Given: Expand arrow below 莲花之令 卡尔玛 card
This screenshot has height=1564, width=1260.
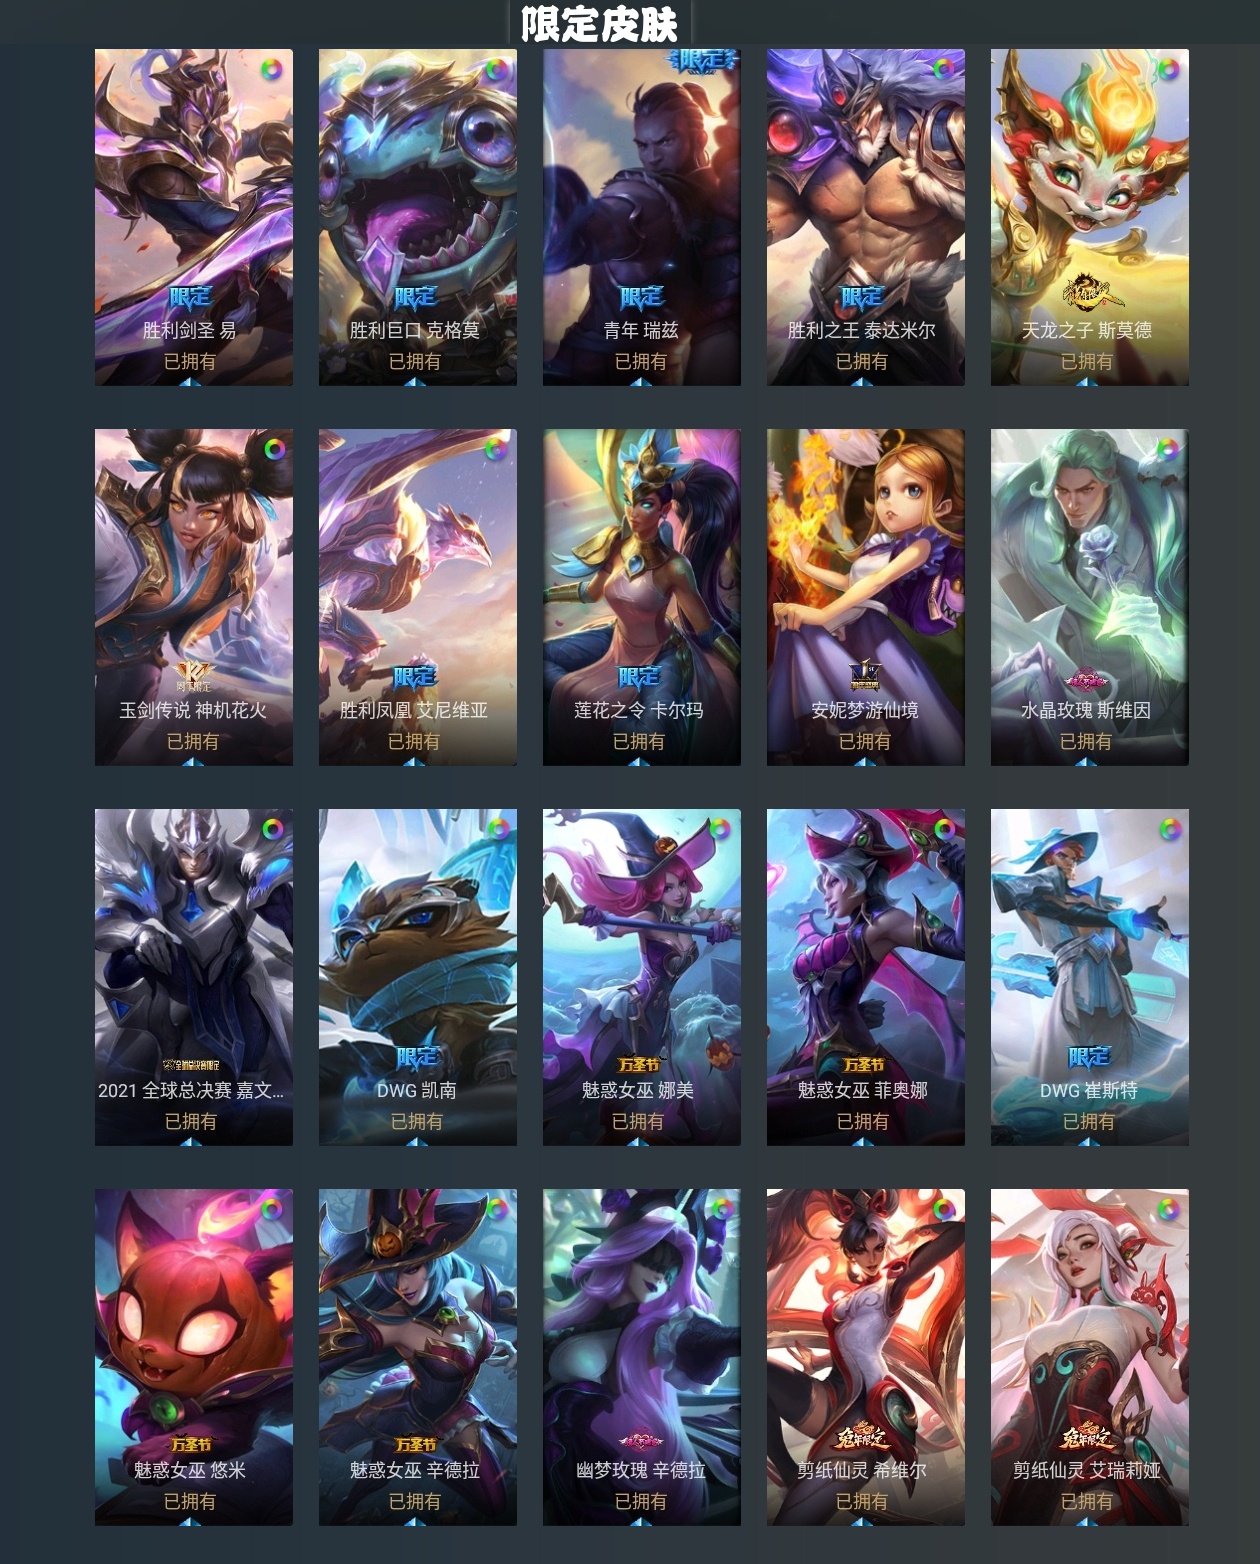Looking at the screenshot, I should pyautogui.click(x=639, y=762).
